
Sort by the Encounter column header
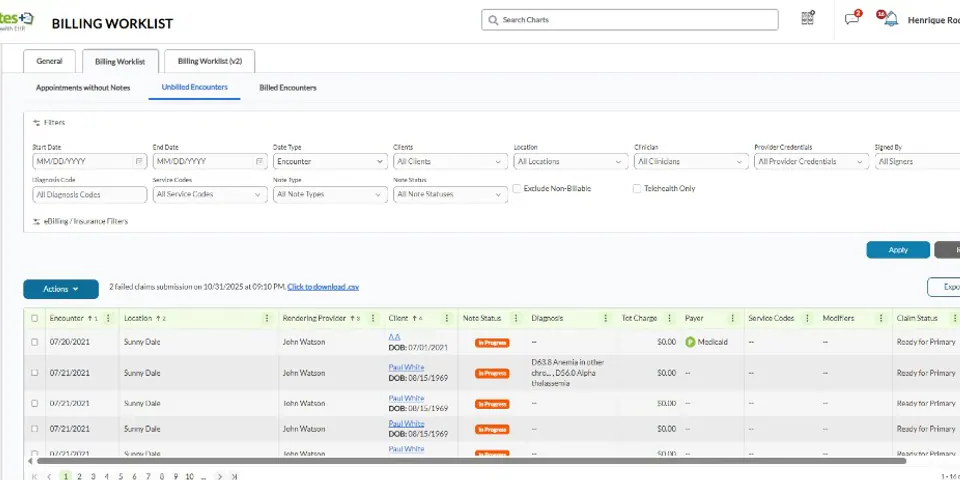pos(67,318)
